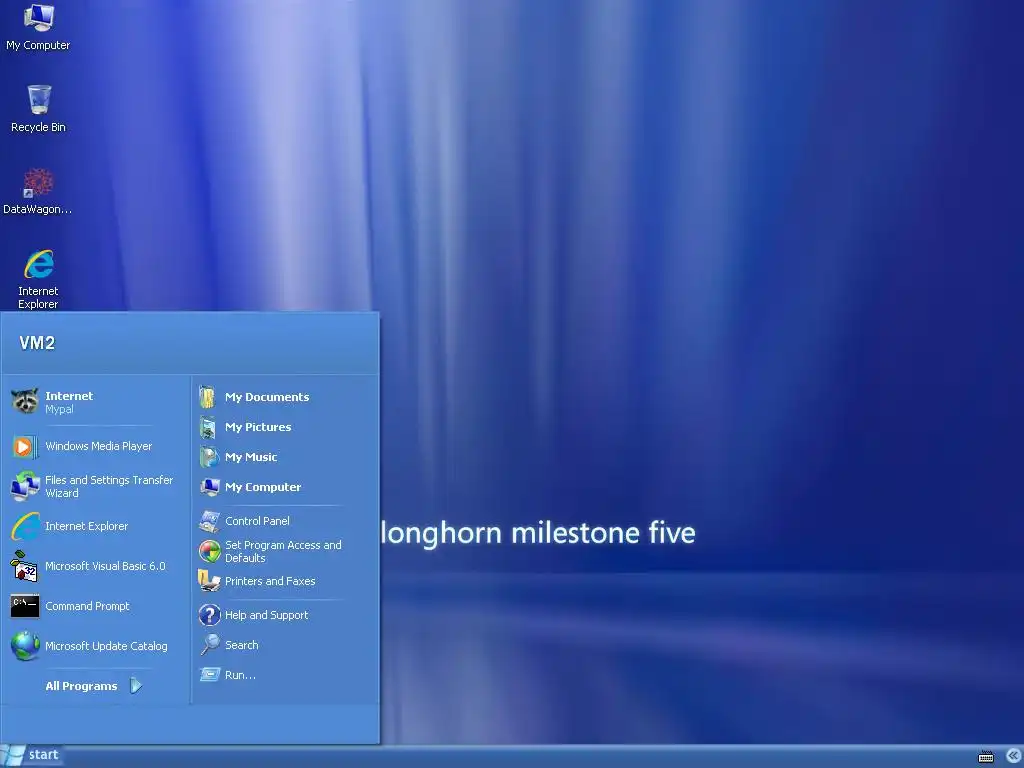Click the My Music icon
Viewport: 1024px width, 768px height.
(x=209, y=457)
